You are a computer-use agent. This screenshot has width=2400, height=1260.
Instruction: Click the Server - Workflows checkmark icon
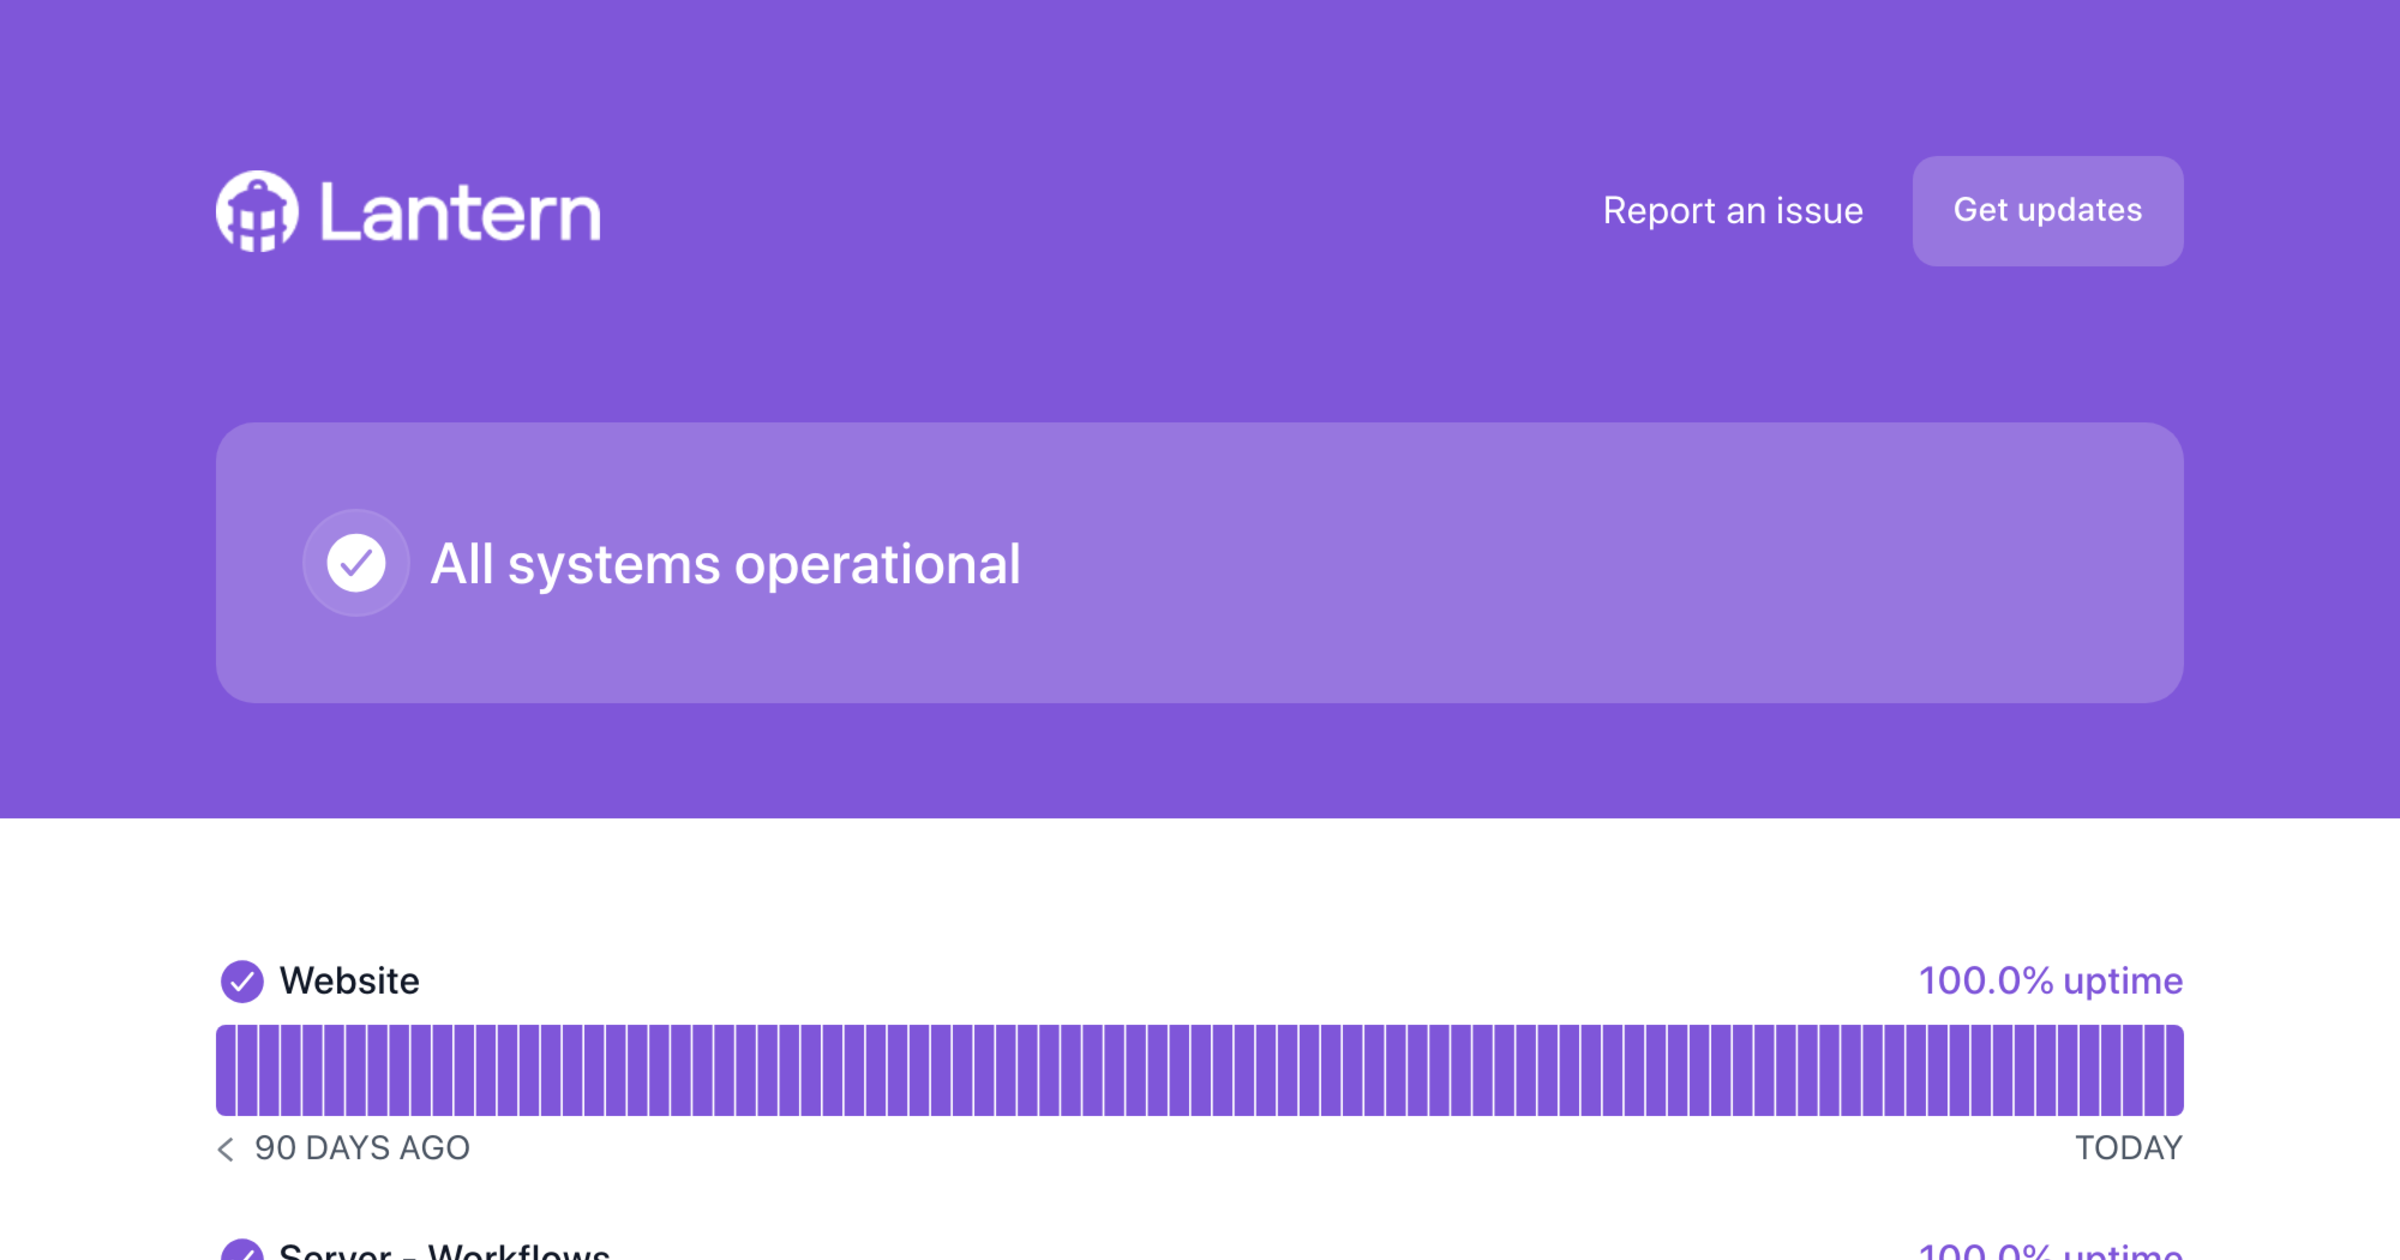pyautogui.click(x=242, y=1252)
